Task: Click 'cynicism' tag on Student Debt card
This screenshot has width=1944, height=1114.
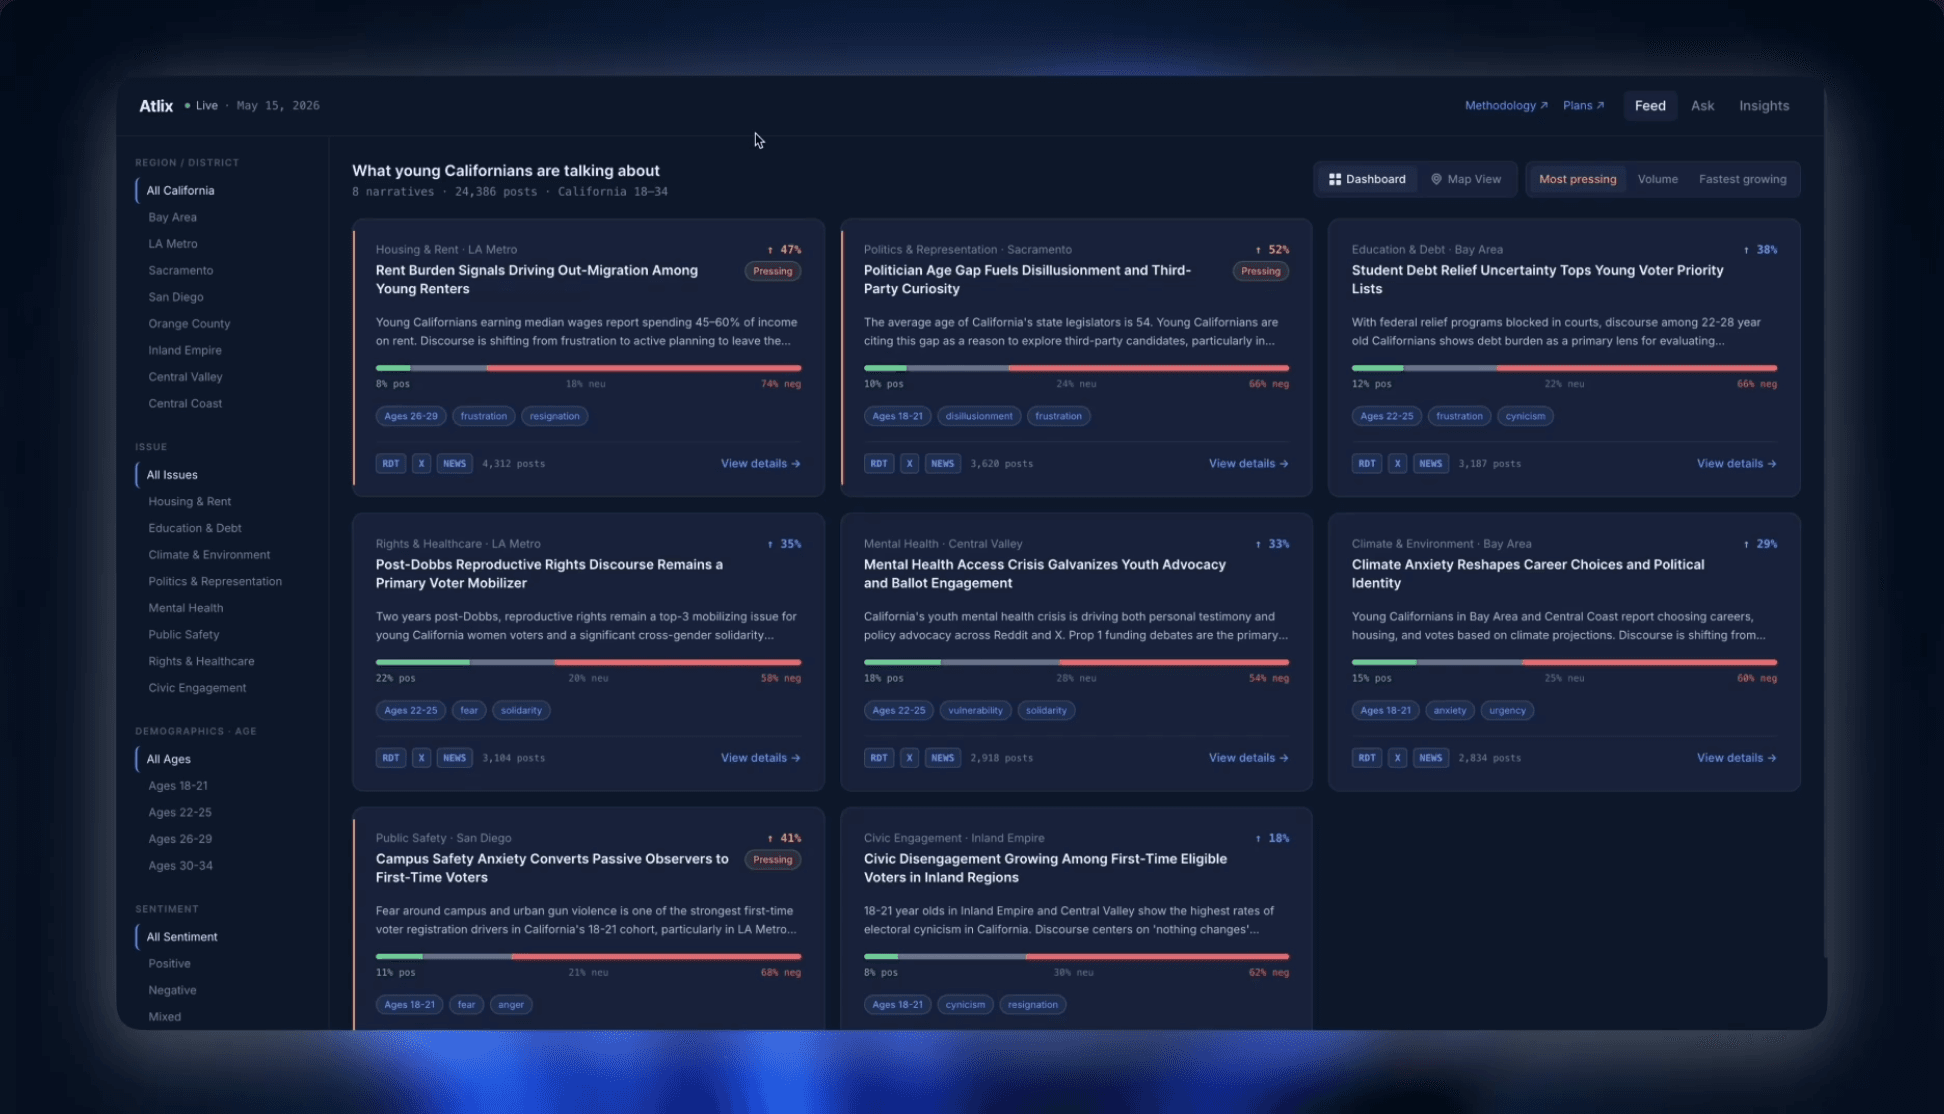Action: 1525,416
